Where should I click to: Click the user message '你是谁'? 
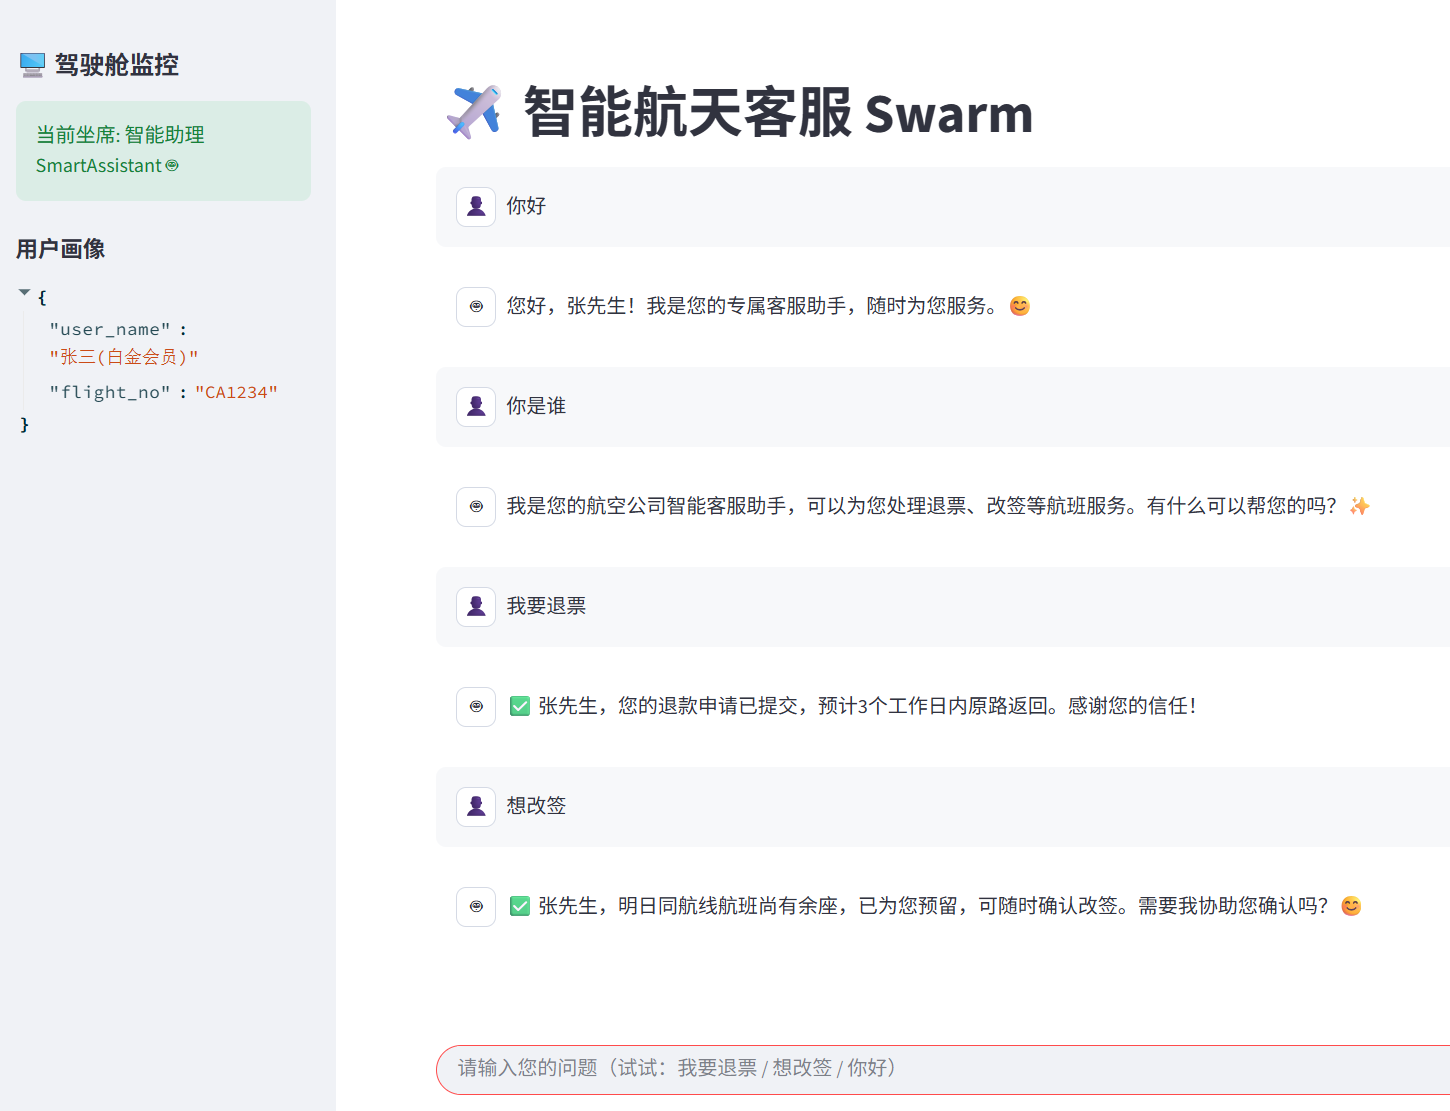536,406
